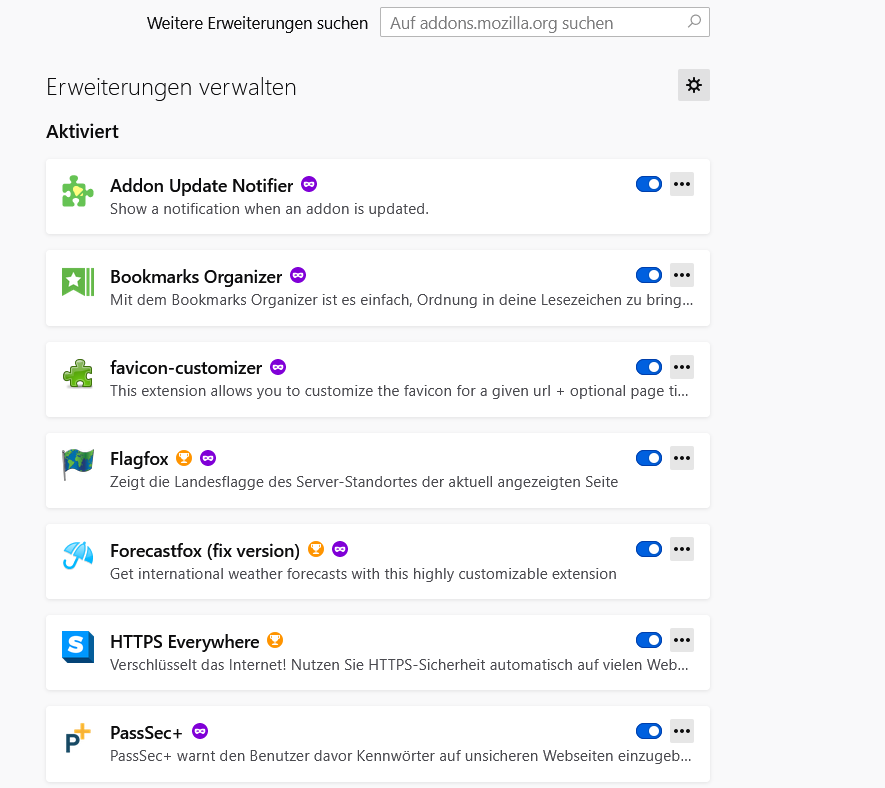Disable Forecastfox using its toggle
The image size is (885, 788).
pos(648,549)
